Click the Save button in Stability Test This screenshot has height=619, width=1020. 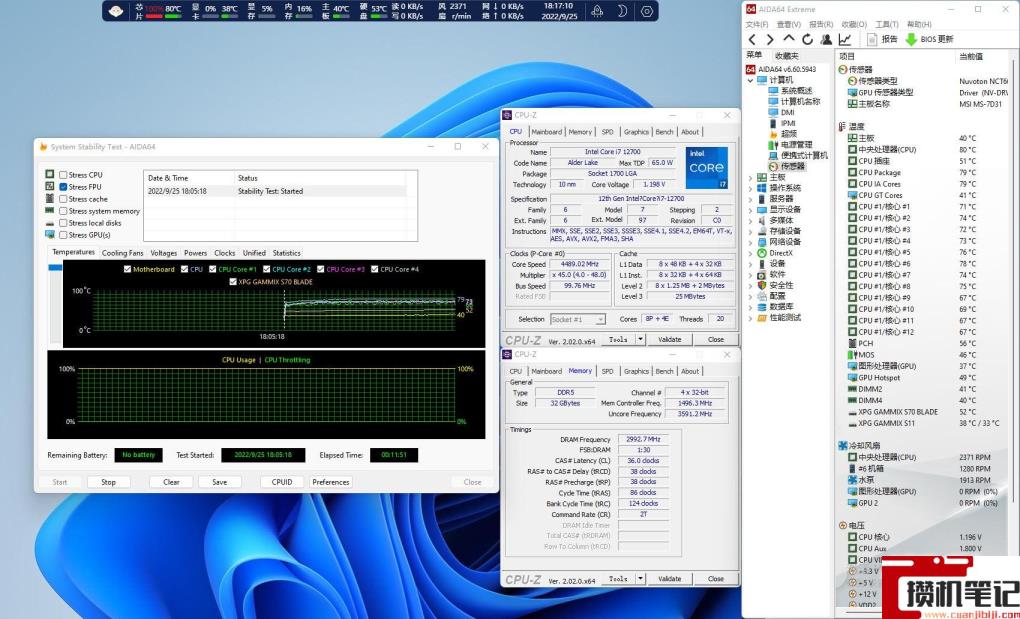[220, 482]
